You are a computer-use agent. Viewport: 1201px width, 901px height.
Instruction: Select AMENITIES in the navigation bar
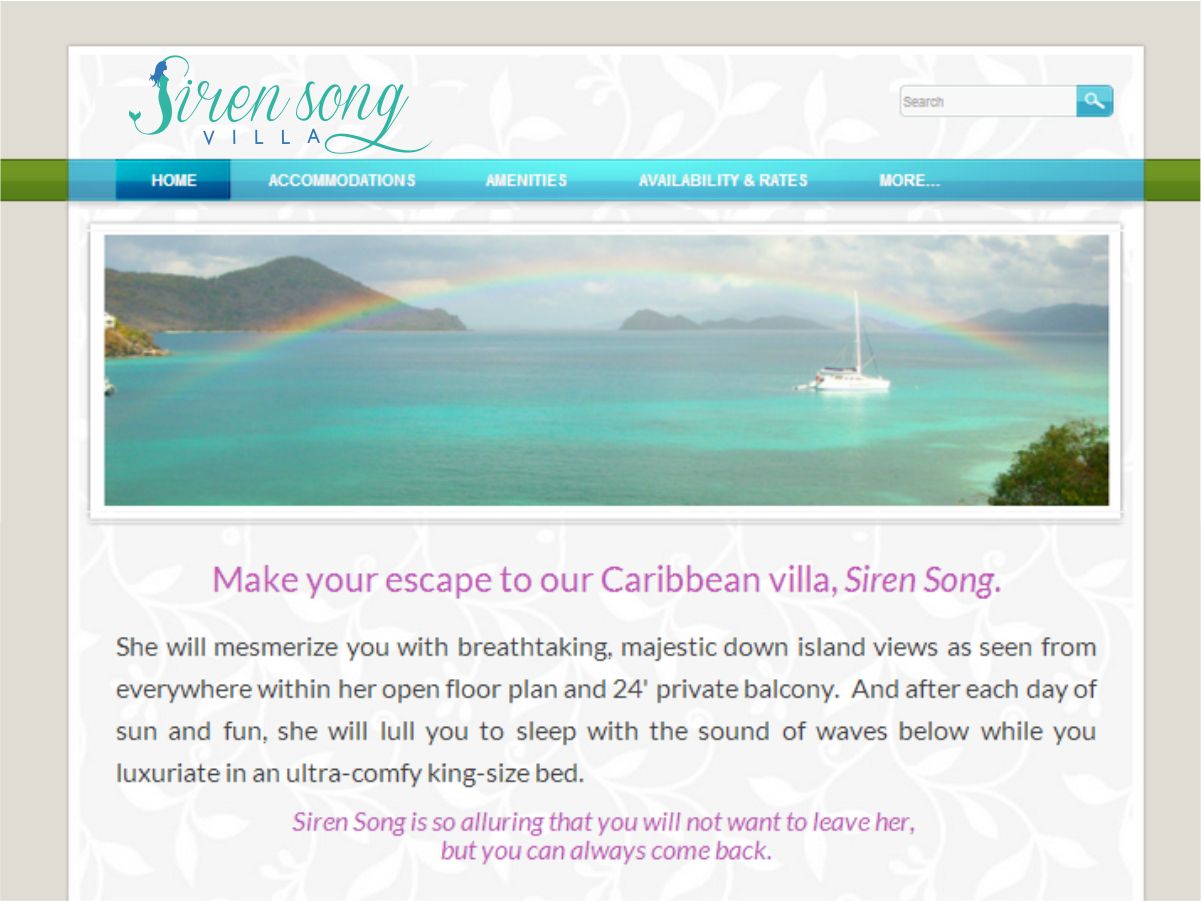pyautogui.click(x=526, y=181)
